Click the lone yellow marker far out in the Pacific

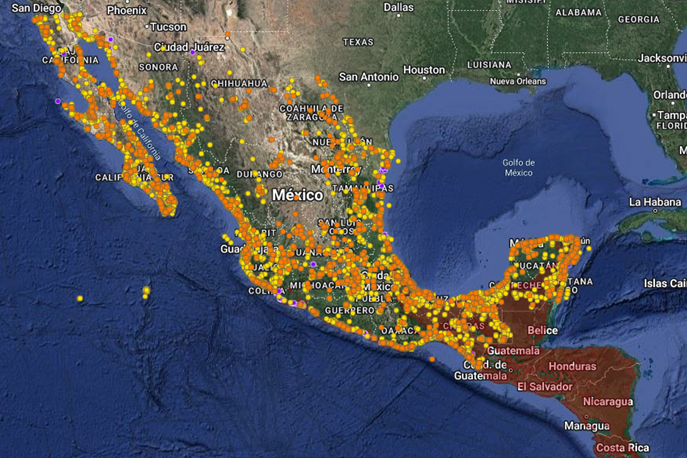pos(80,298)
